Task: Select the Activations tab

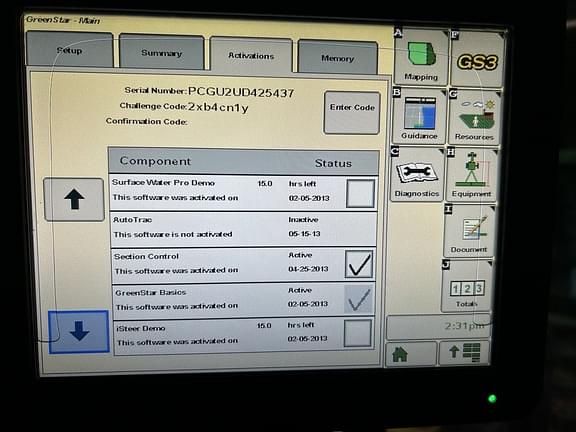Action: point(251,55)
